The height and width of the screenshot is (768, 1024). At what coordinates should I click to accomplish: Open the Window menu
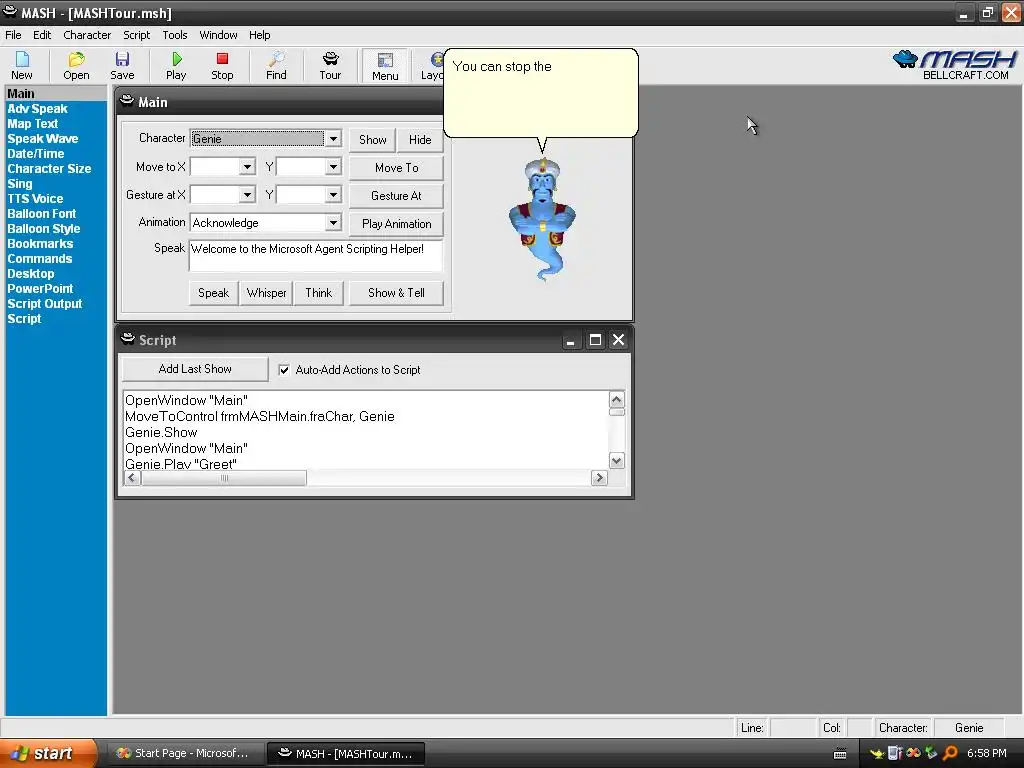point(218,35)
